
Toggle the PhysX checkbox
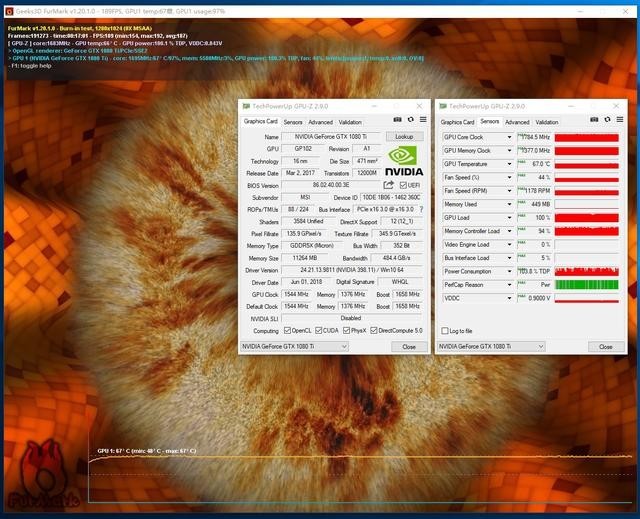click(347, 330)
